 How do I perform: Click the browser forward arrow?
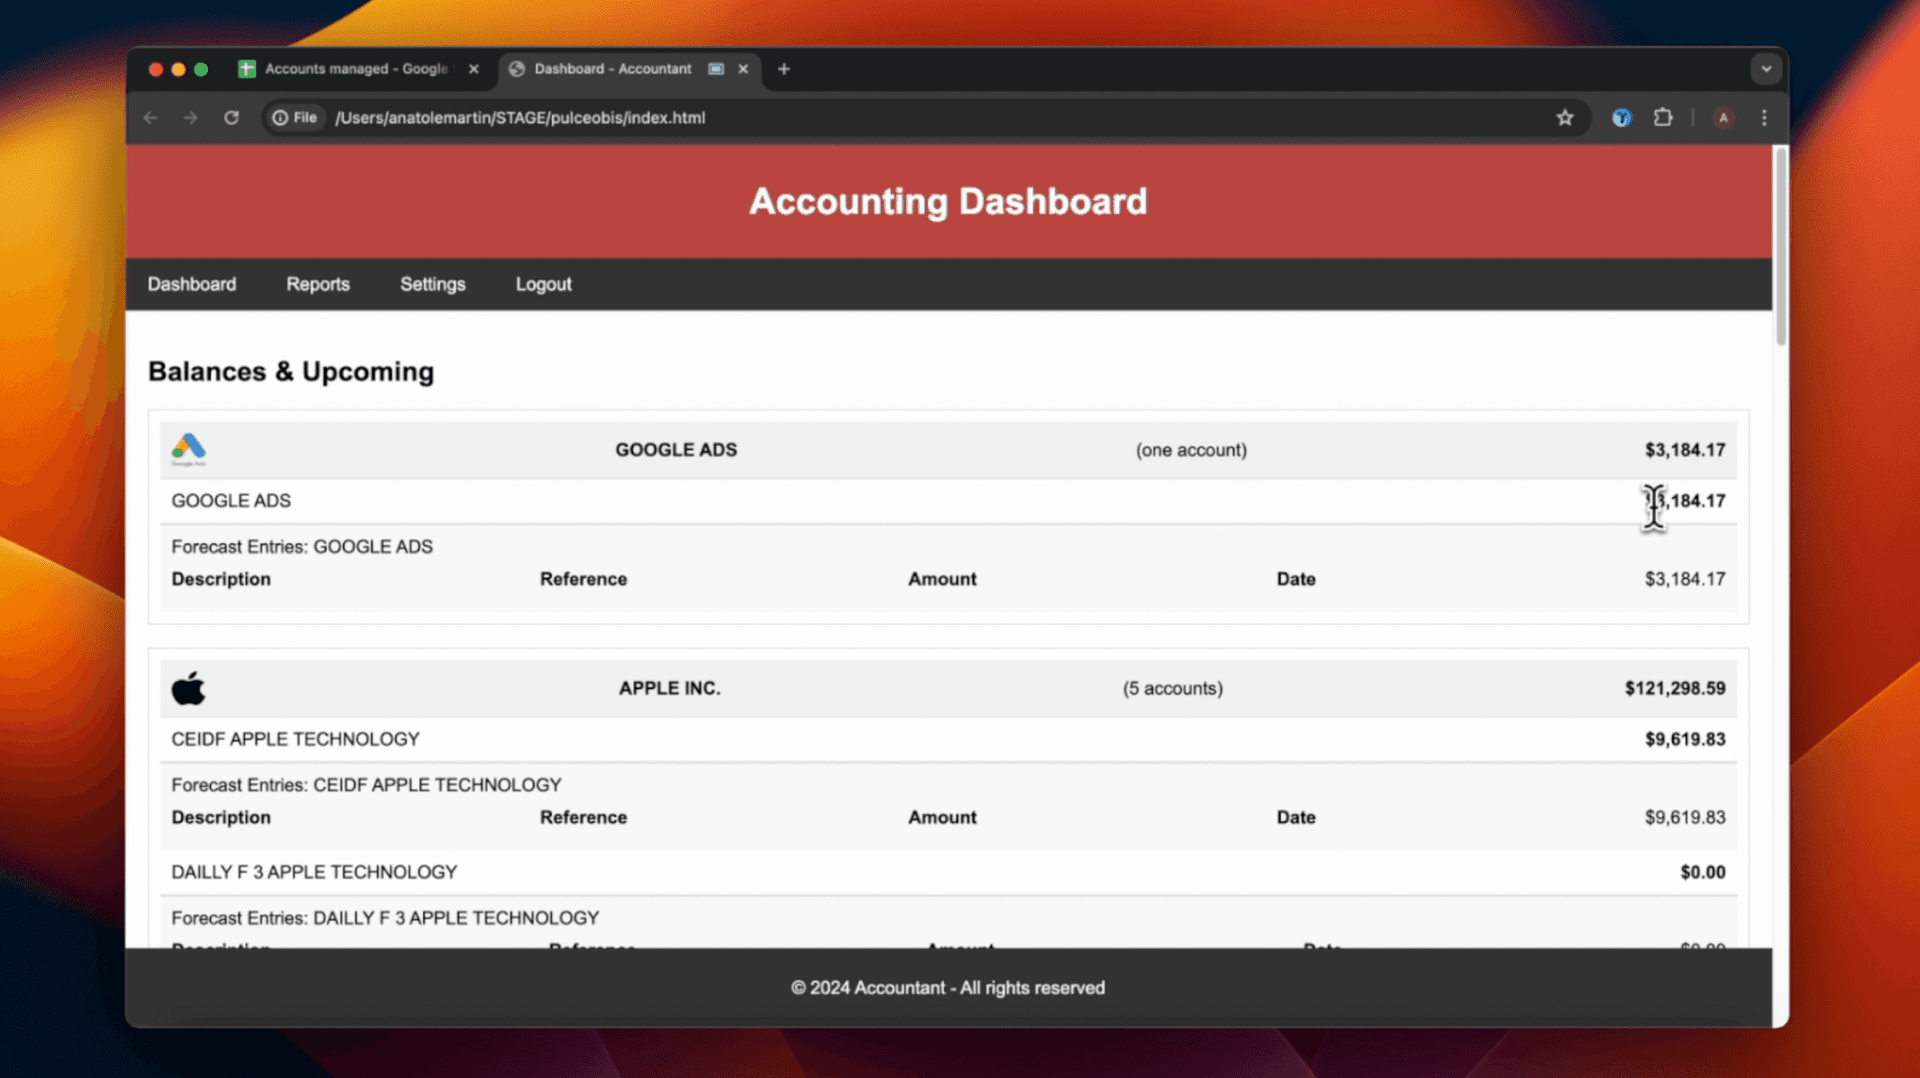190,118
